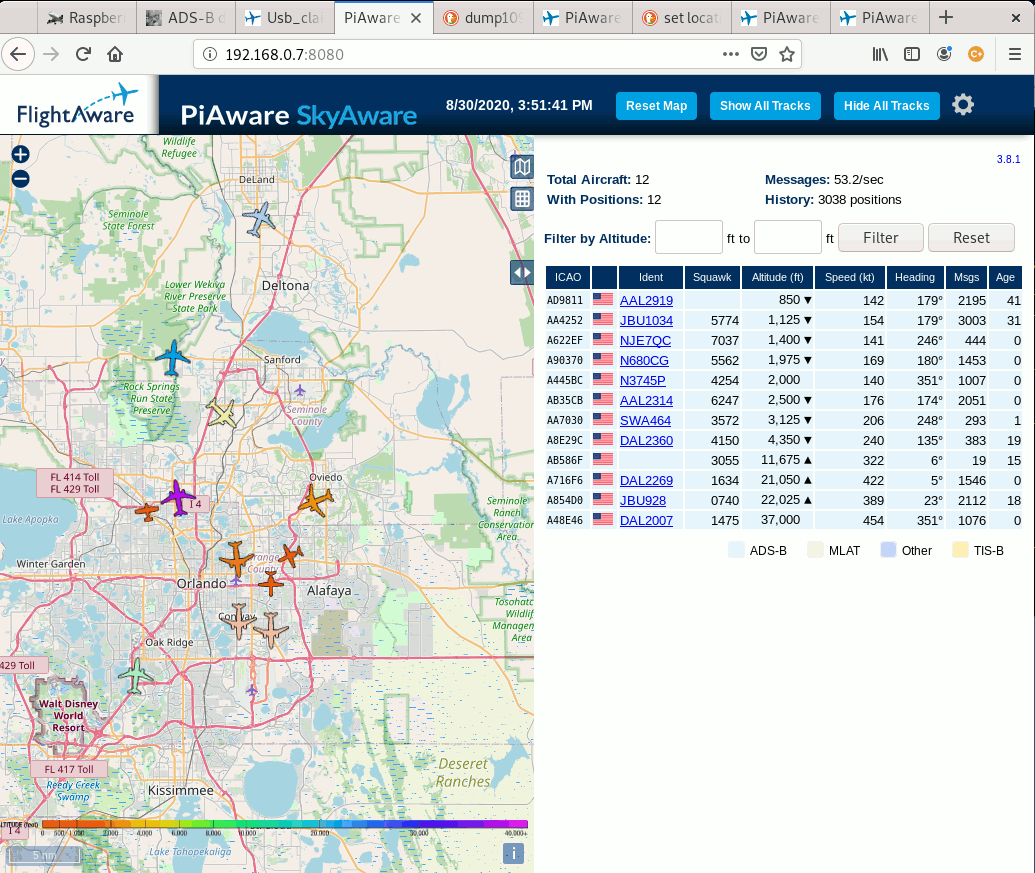Sort table by the flag column header

[x=604, y=277]
